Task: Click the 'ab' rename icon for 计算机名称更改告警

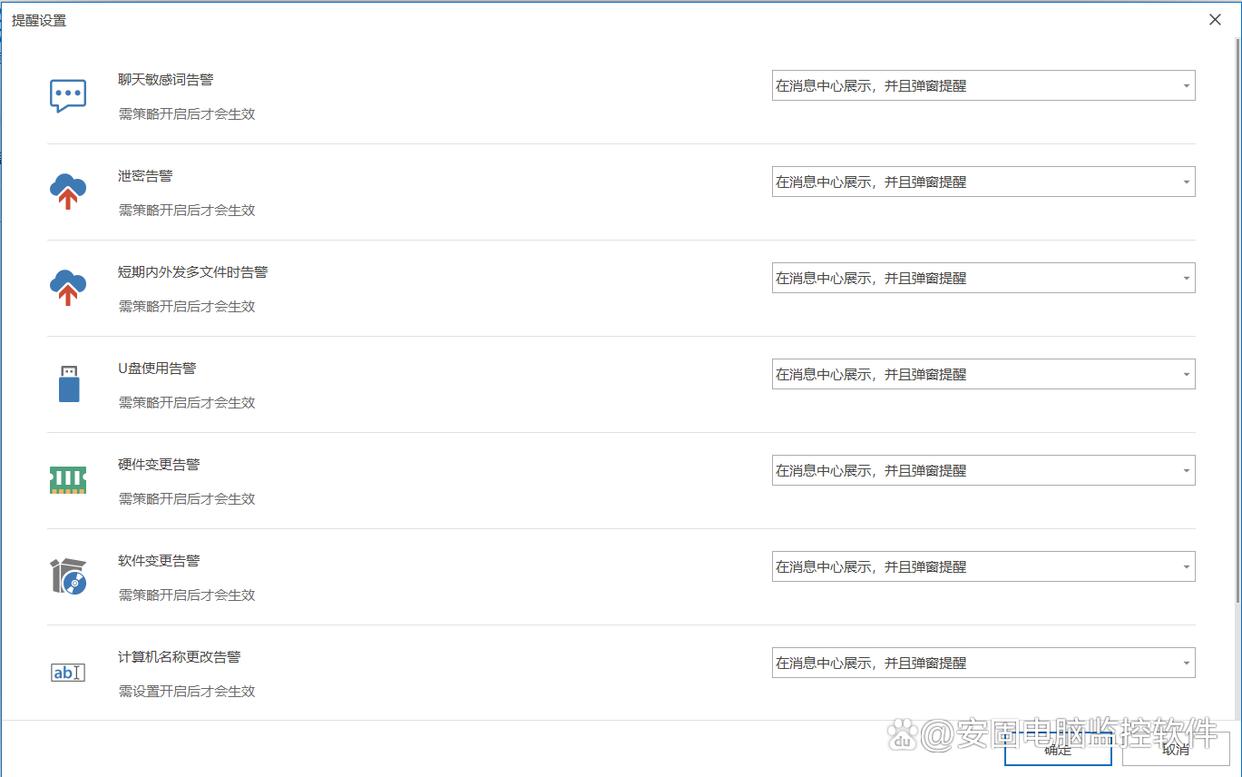Action: coord(68,673)
